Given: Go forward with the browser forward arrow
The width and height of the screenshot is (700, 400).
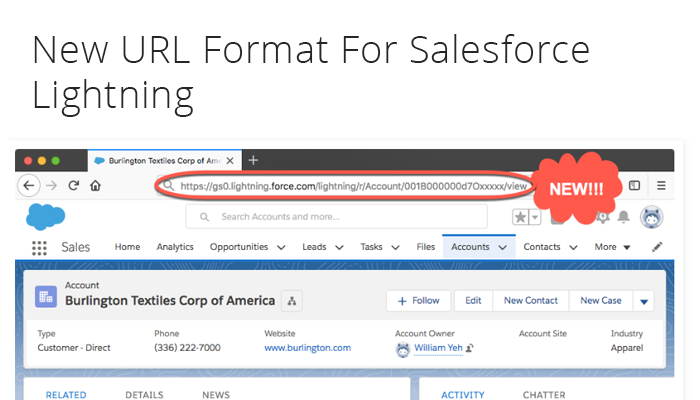Looking at the screenshot, I should coord(52,185).
